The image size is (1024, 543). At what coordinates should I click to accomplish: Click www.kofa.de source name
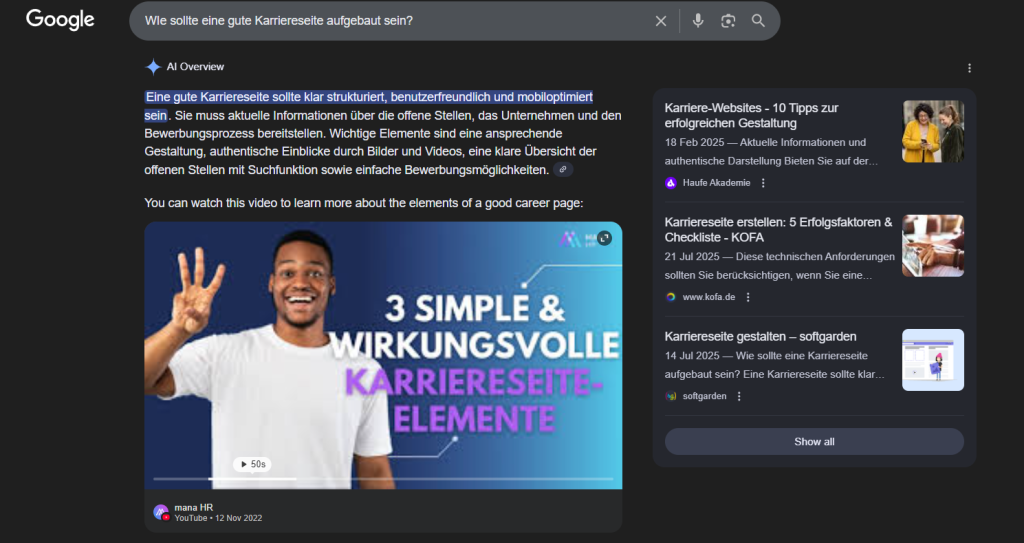click(x=709, y=297)
